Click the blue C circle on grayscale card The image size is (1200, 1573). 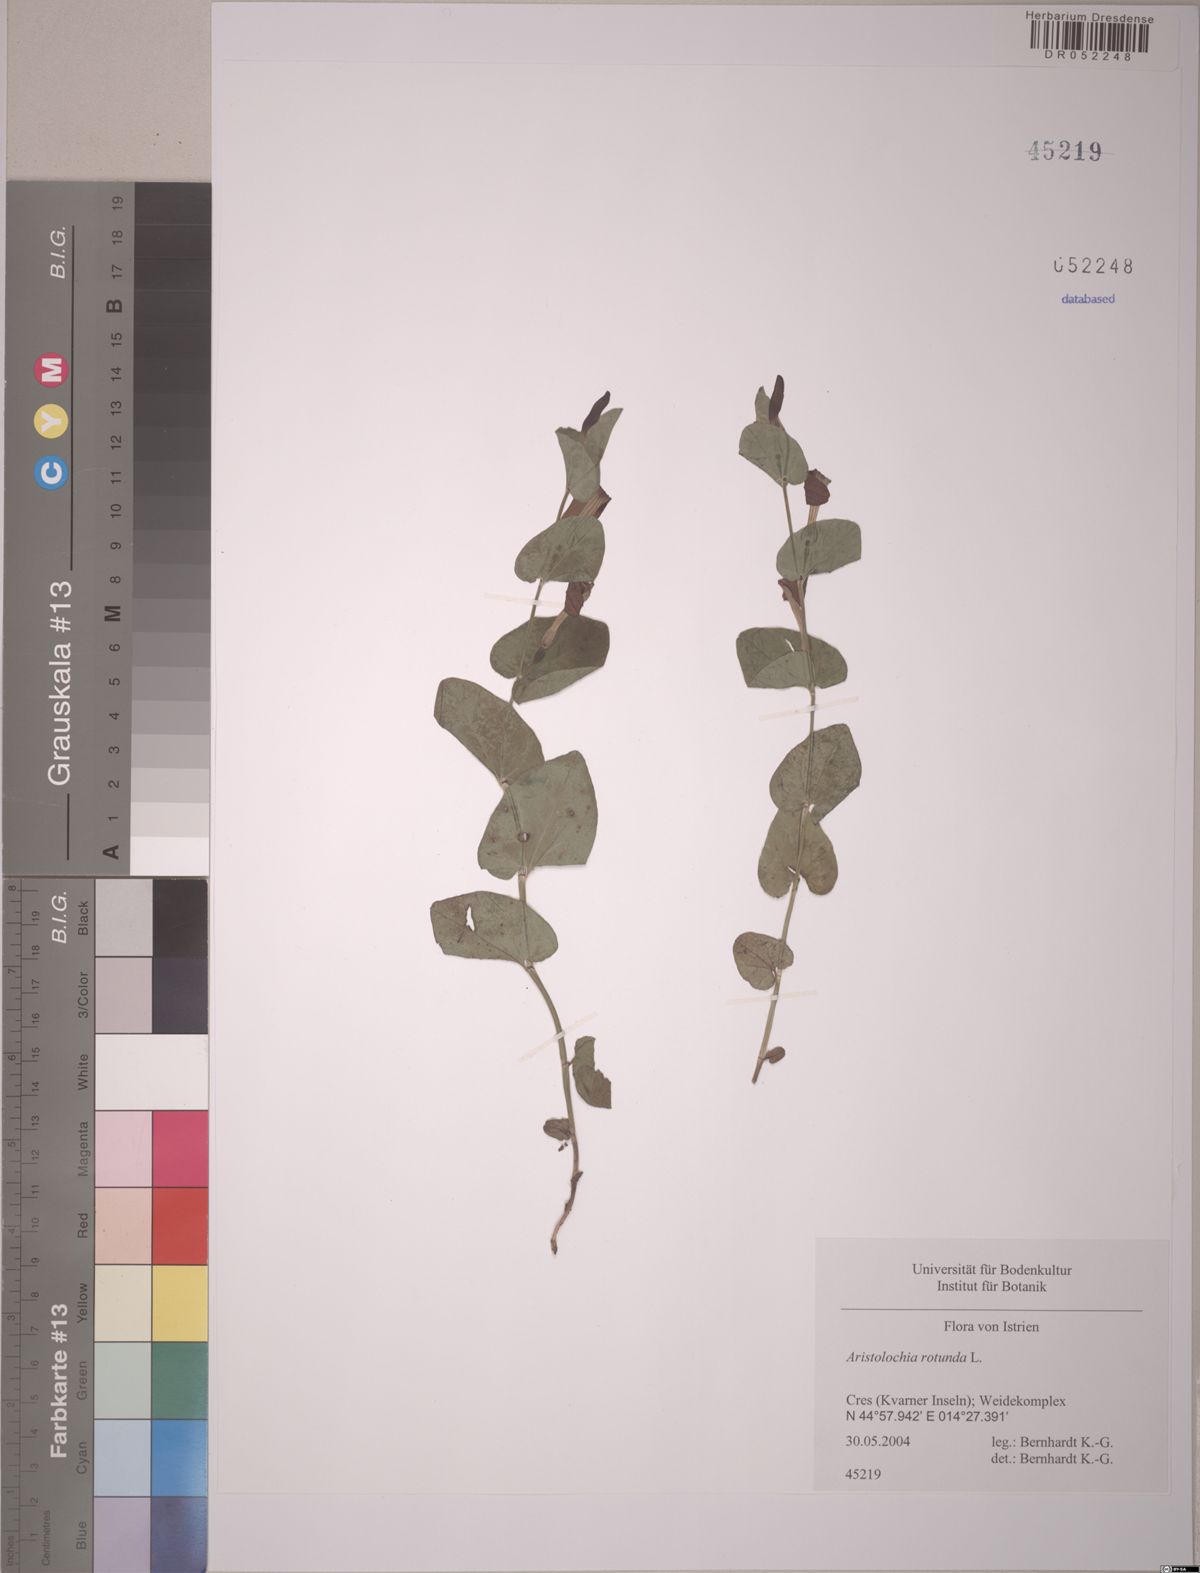pos(52,472)
